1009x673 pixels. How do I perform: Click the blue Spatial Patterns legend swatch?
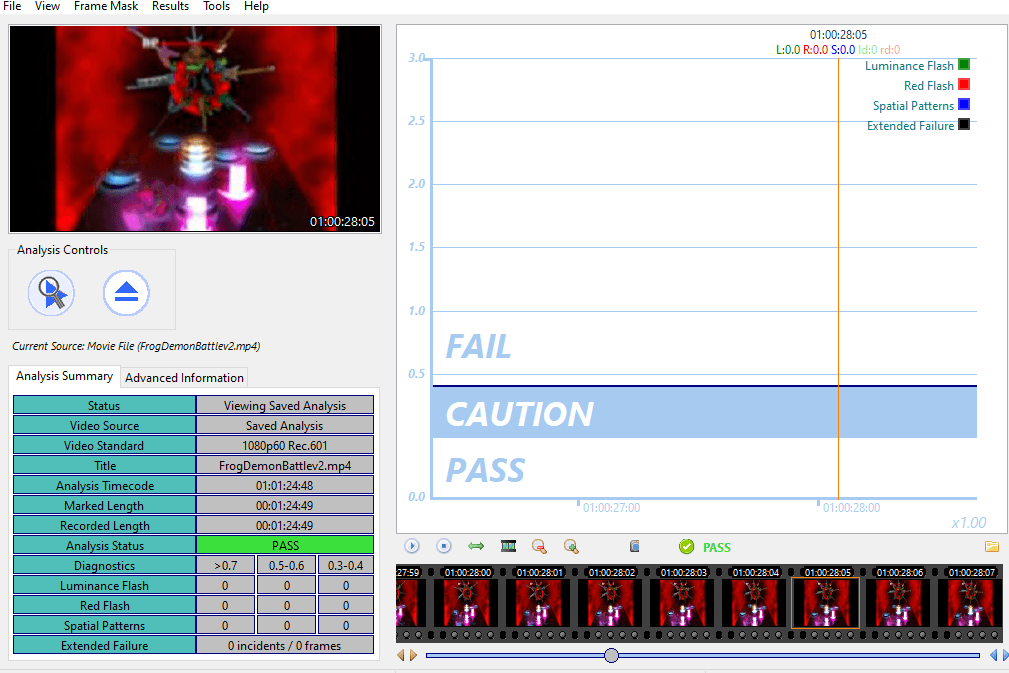pos(963,104)
